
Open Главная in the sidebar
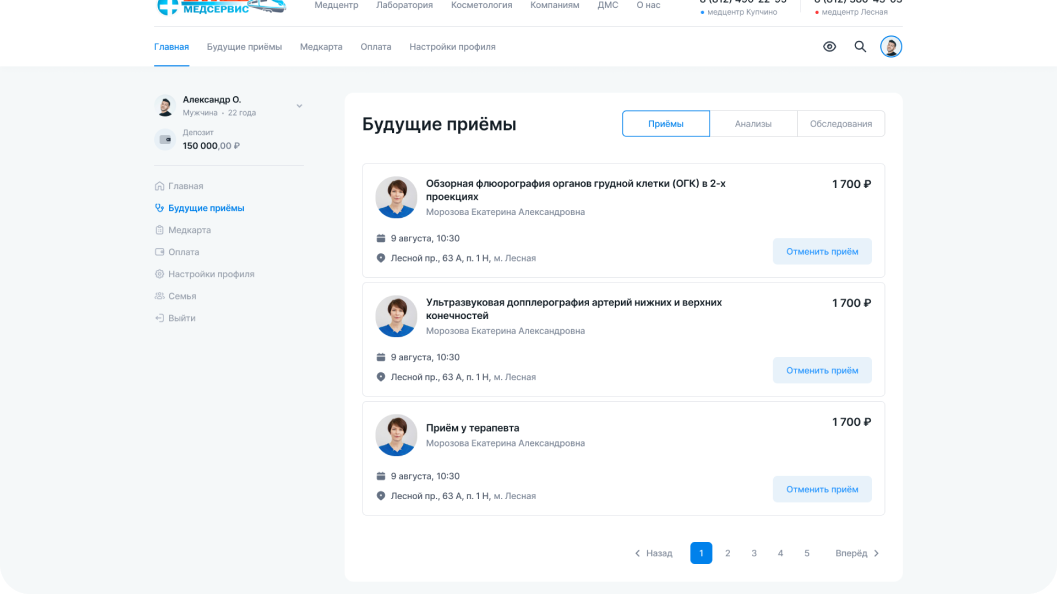(x=185, y=186)
